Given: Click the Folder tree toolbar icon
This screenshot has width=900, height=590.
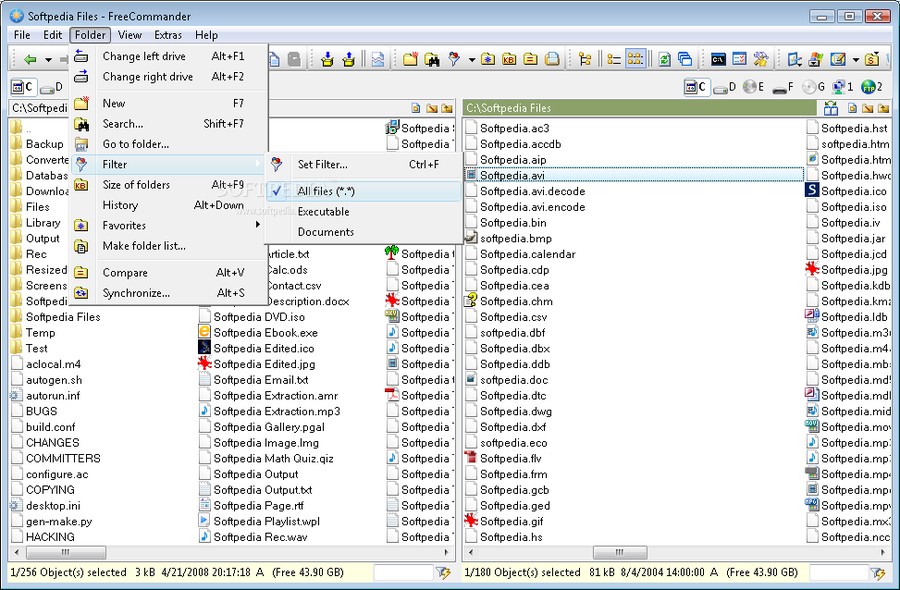Looking at the screenshot, I should pos(585,59).
